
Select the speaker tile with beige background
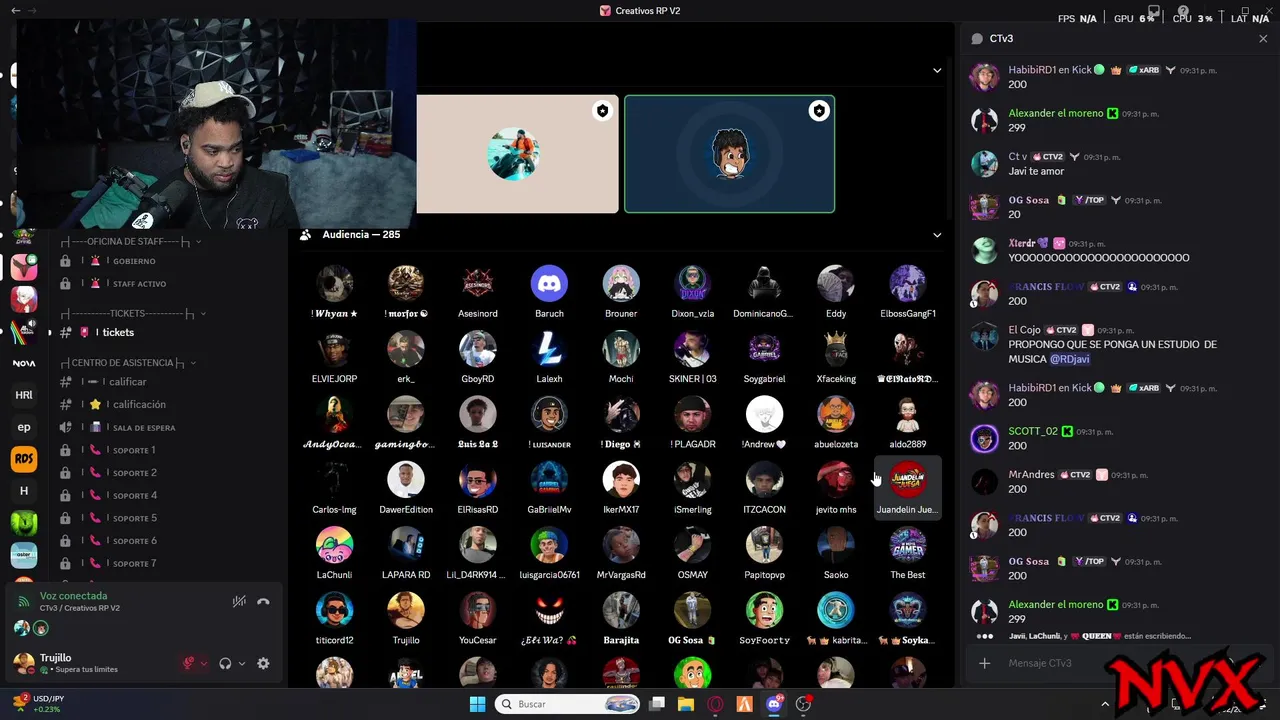517,154
